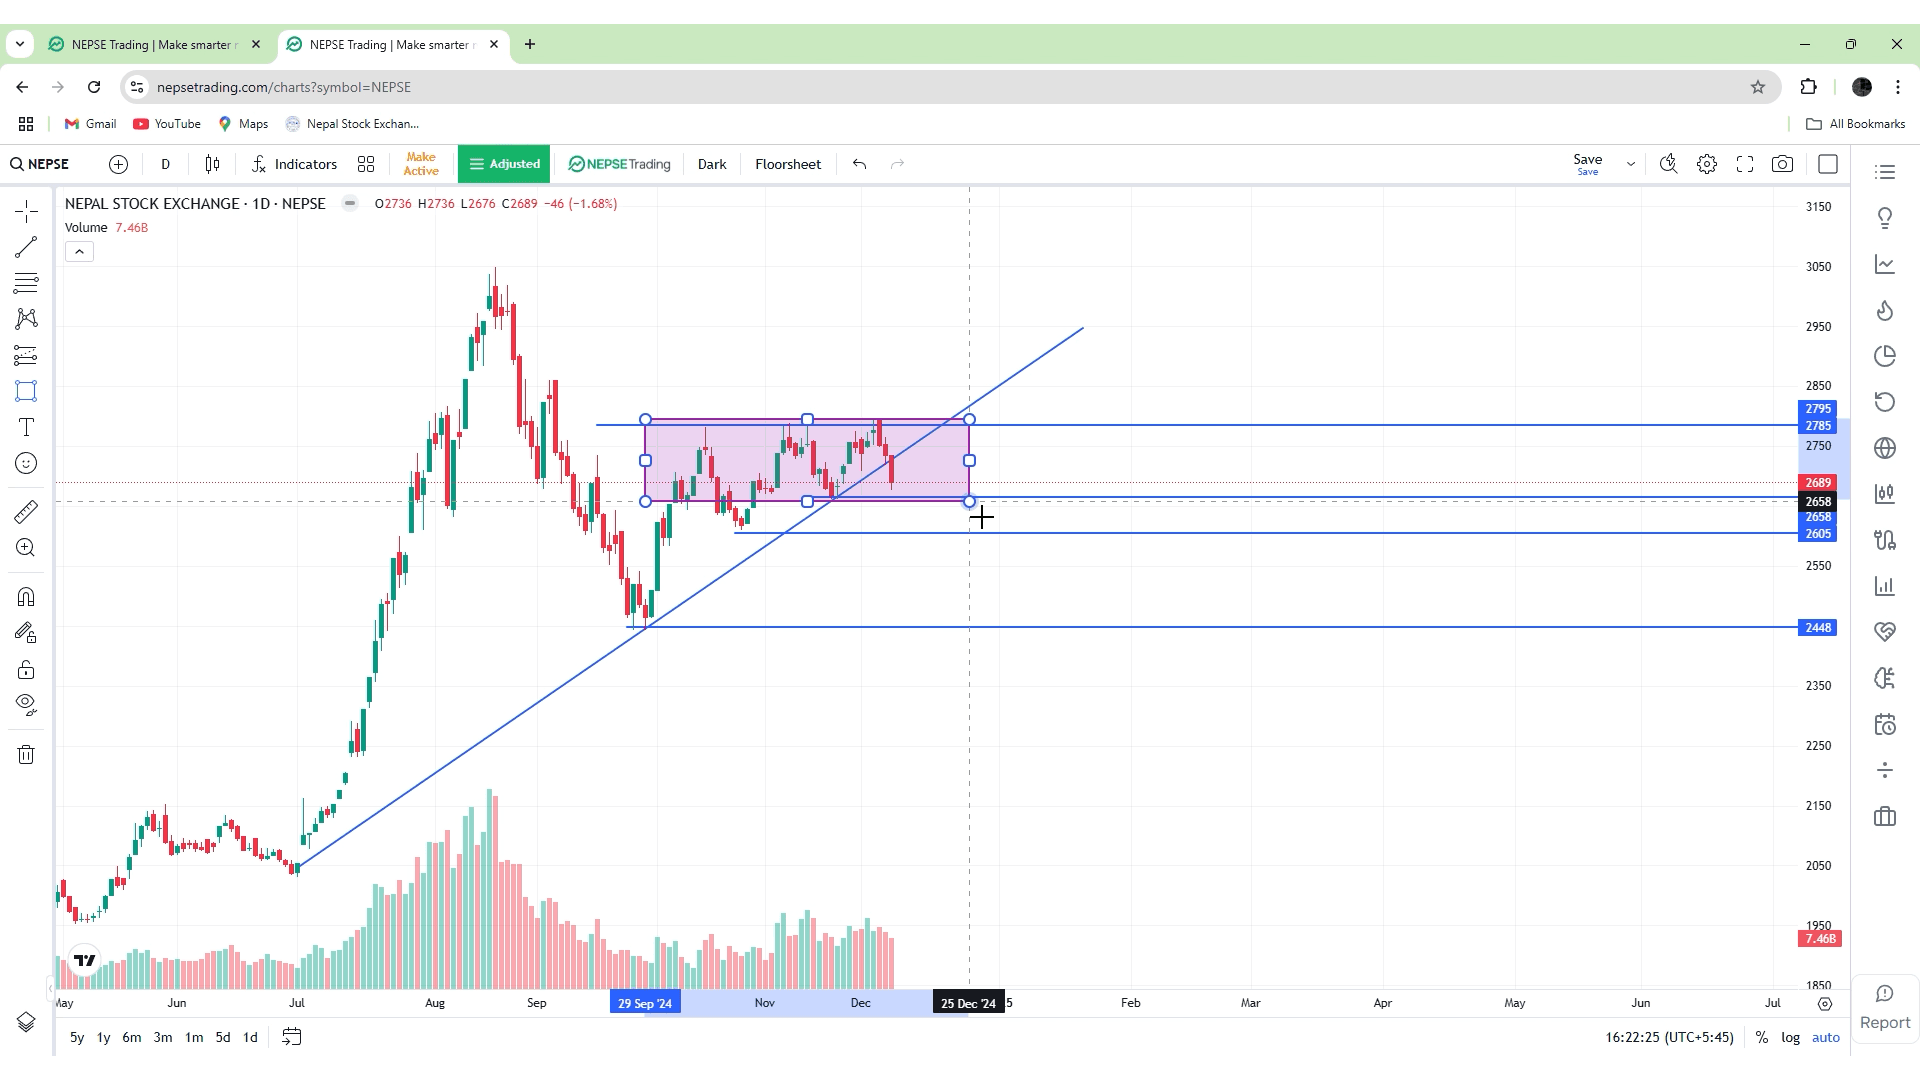Screen dimensions: 1920x1080
Task: Open the go to date calendar
Action: [291, 1037]
